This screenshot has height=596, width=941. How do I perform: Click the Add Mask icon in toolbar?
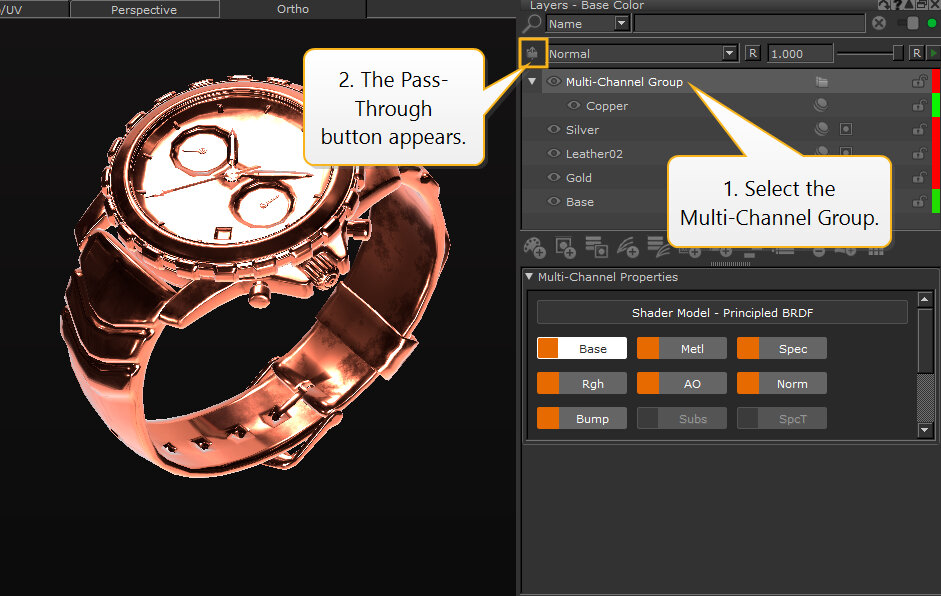pos(565,246)
